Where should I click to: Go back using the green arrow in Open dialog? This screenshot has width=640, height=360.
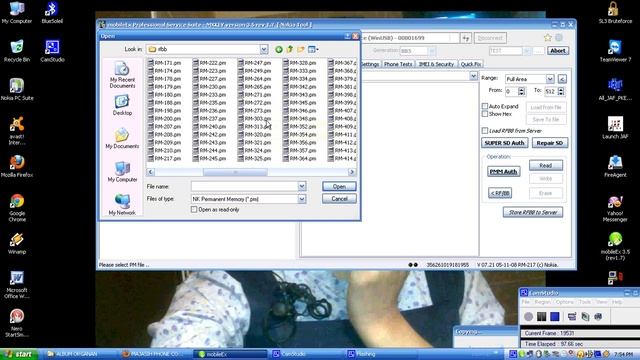(x=278, y=49)
